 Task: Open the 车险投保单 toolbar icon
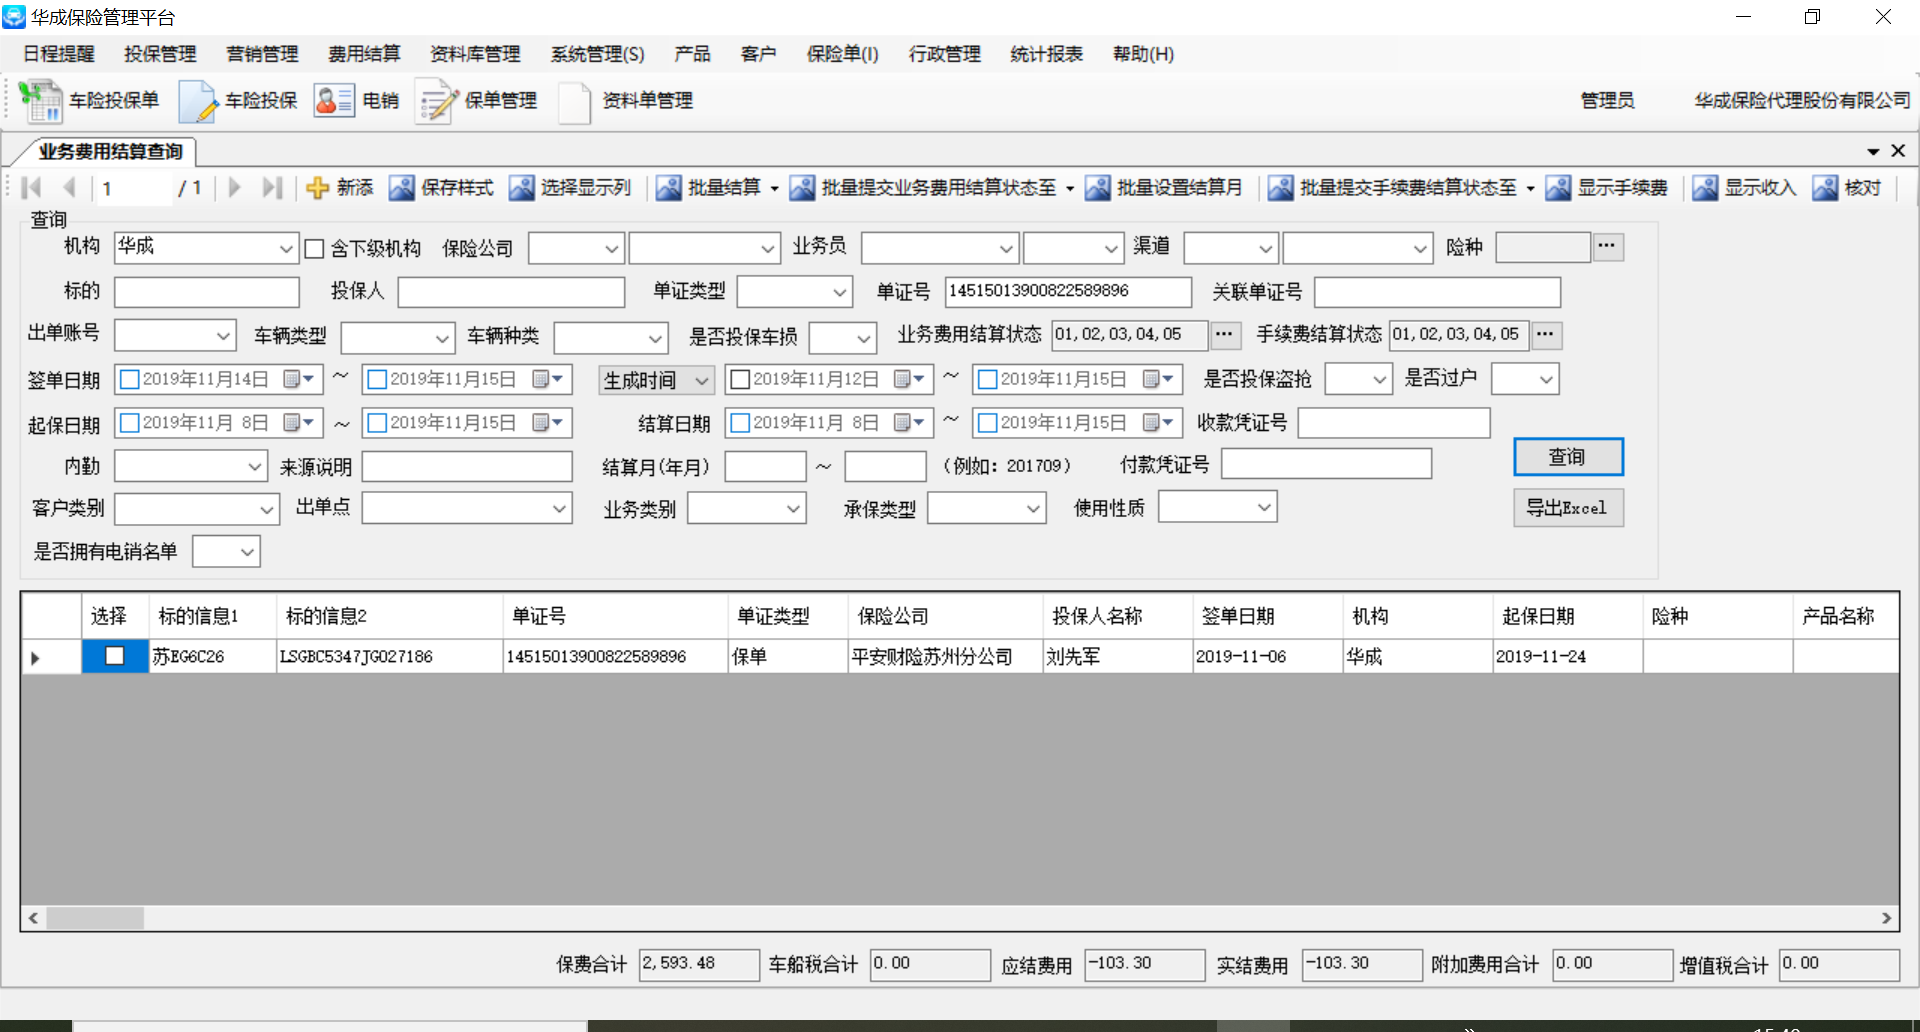41,101
